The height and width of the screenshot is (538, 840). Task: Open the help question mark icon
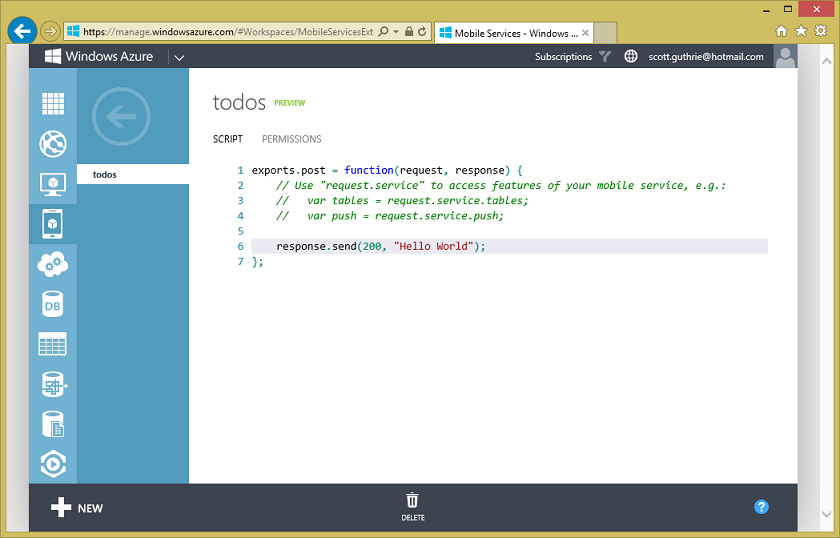[x=761, y=507]
